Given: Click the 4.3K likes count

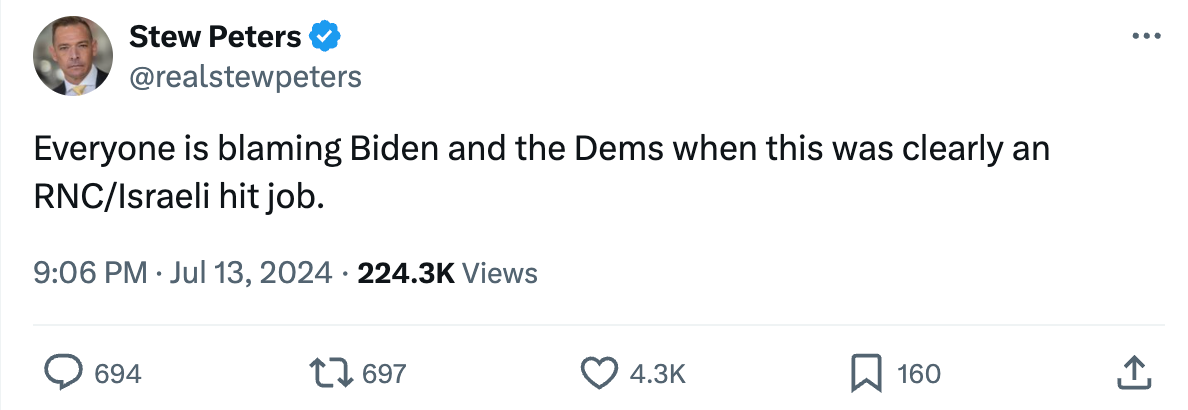Looking at the screenshot, I should 658,374.
